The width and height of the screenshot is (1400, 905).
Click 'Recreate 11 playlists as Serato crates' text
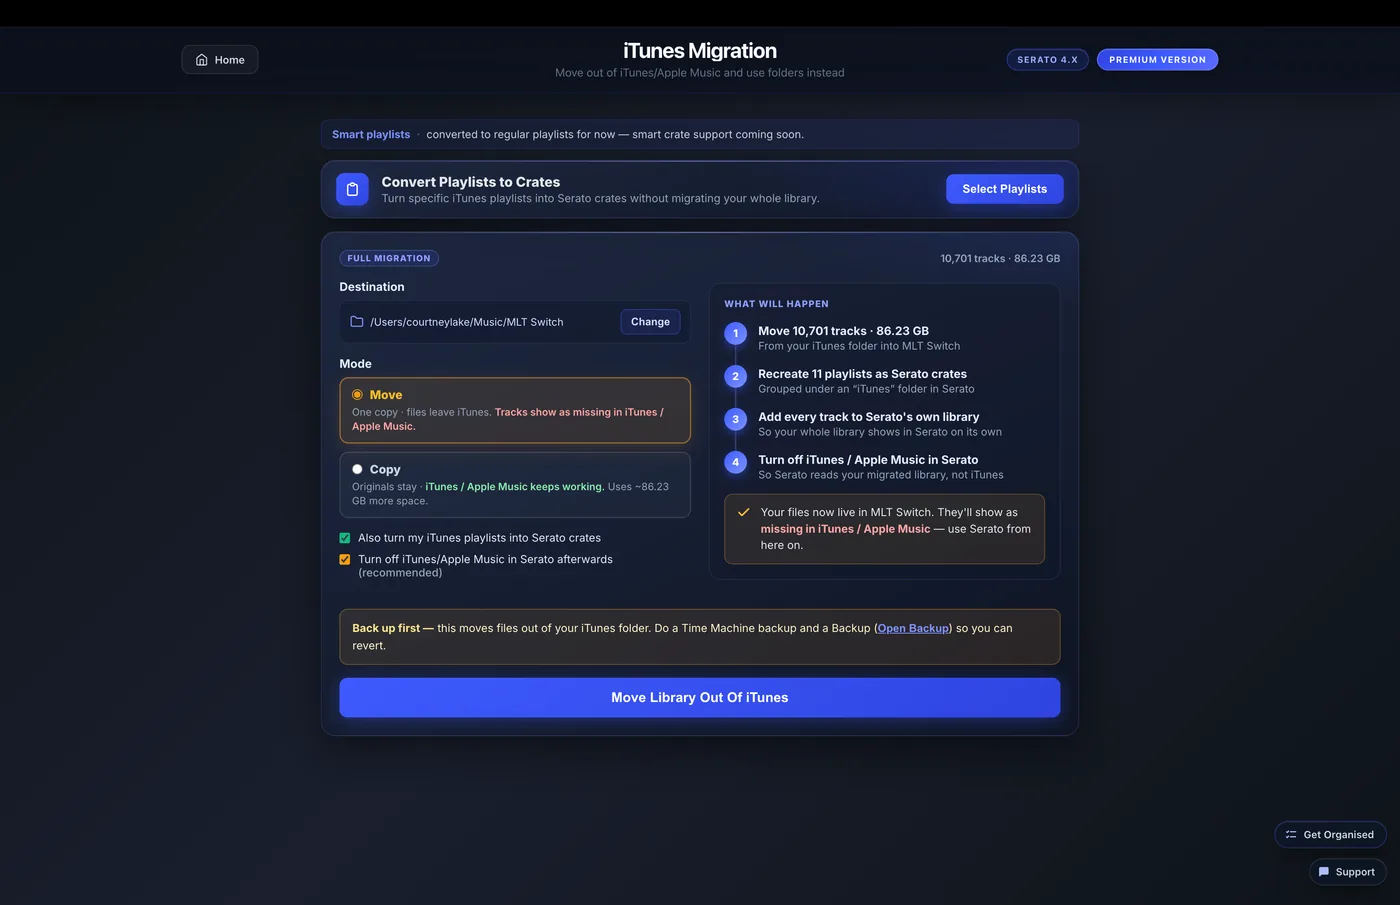(x=862, y=374)
